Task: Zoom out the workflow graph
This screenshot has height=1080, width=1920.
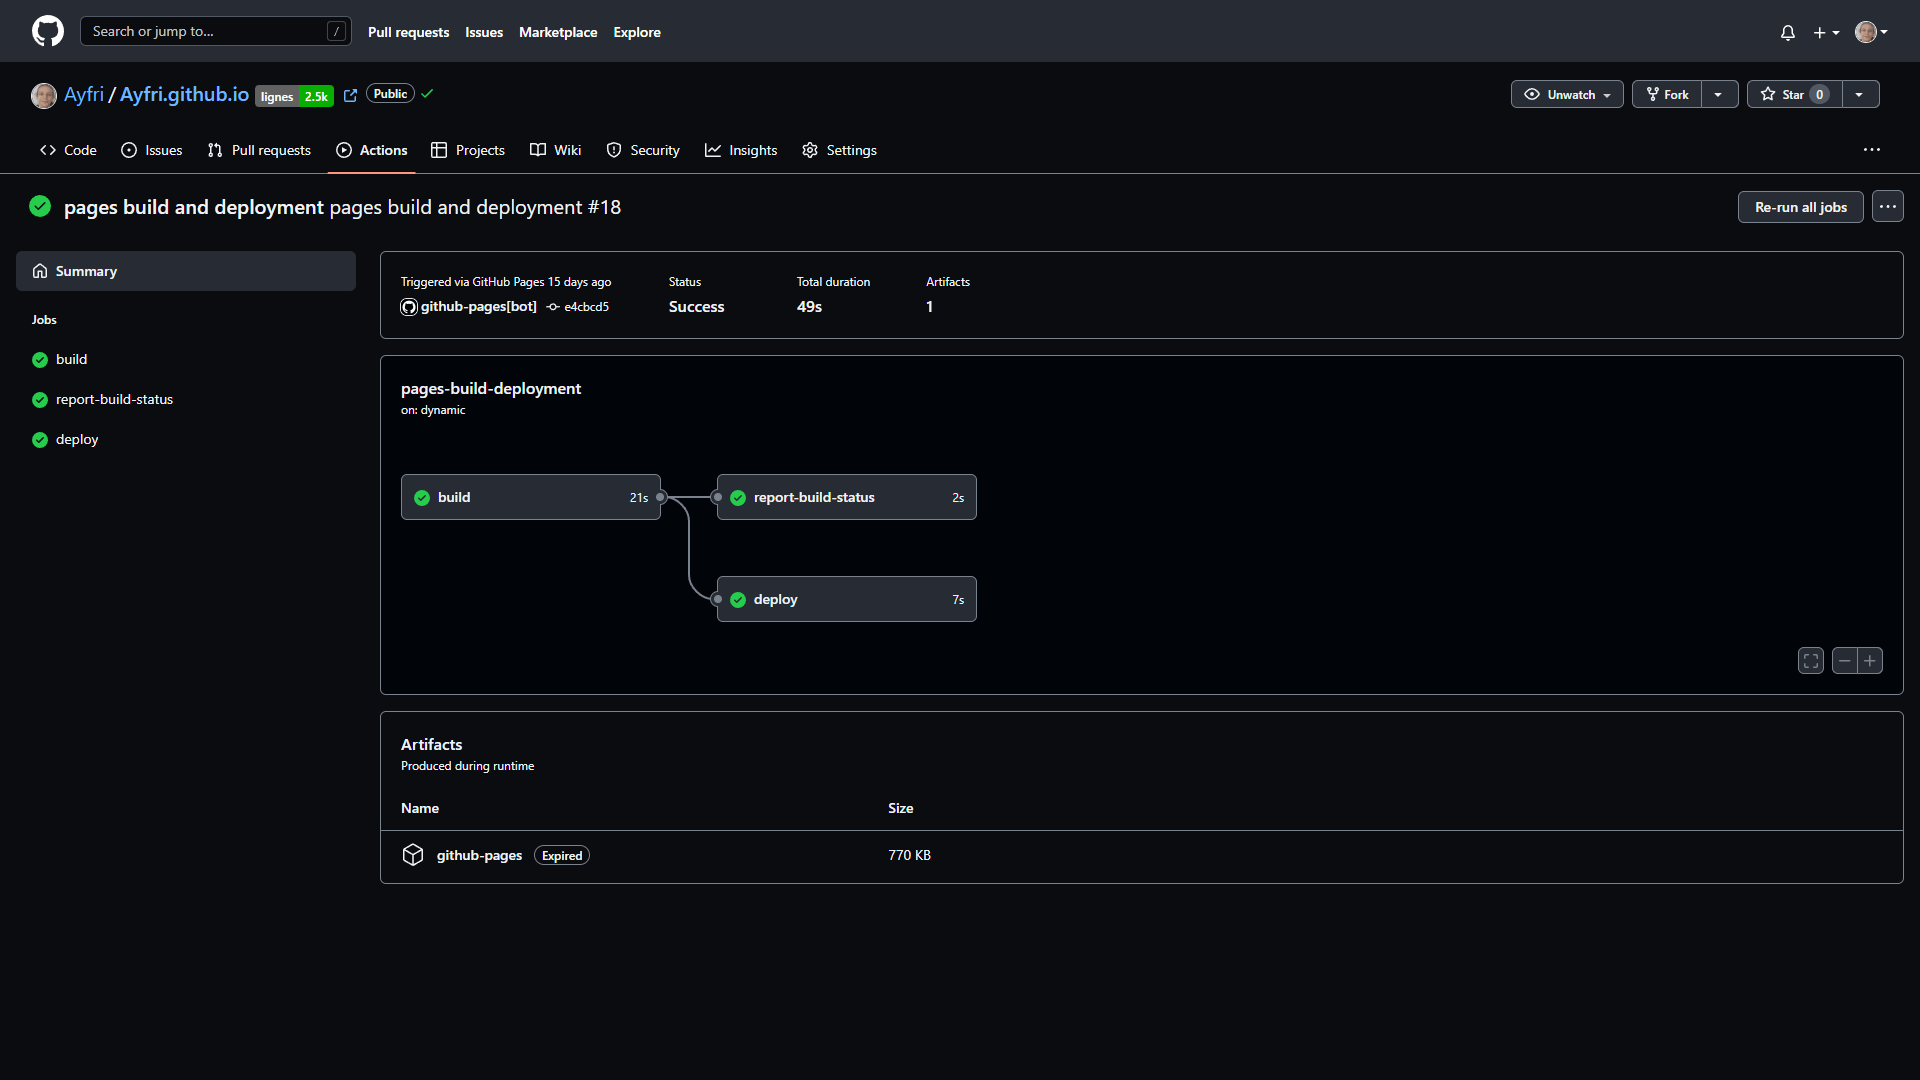Action: click(x=1845, y=661)
